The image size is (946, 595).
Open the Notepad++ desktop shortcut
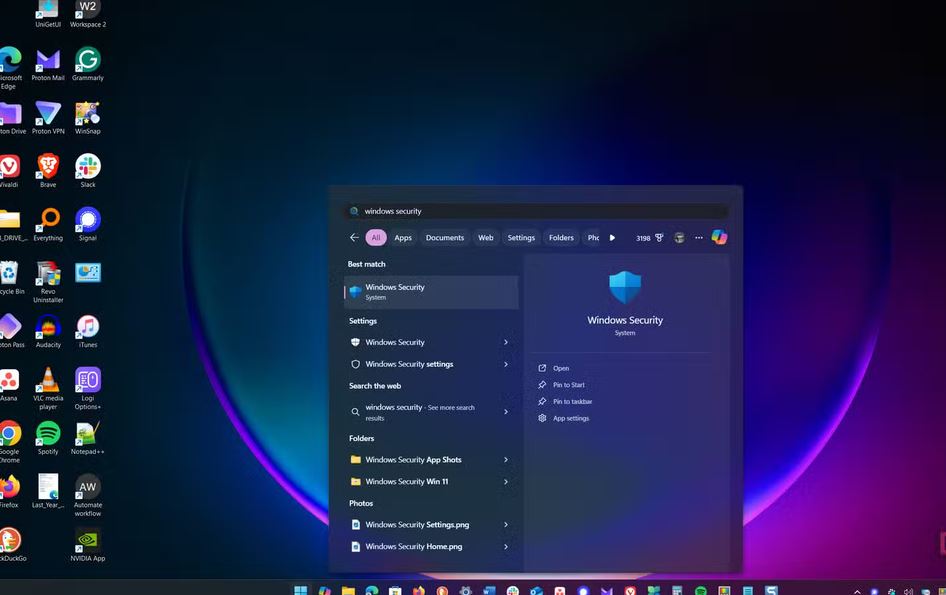pyautogui.click(x=87, y=438)
